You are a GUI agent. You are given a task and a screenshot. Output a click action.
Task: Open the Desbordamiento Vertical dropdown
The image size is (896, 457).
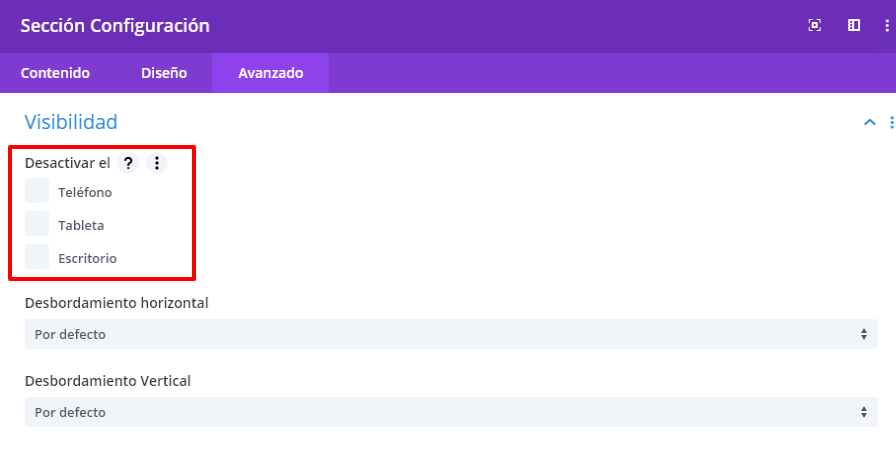click(451, 412)
